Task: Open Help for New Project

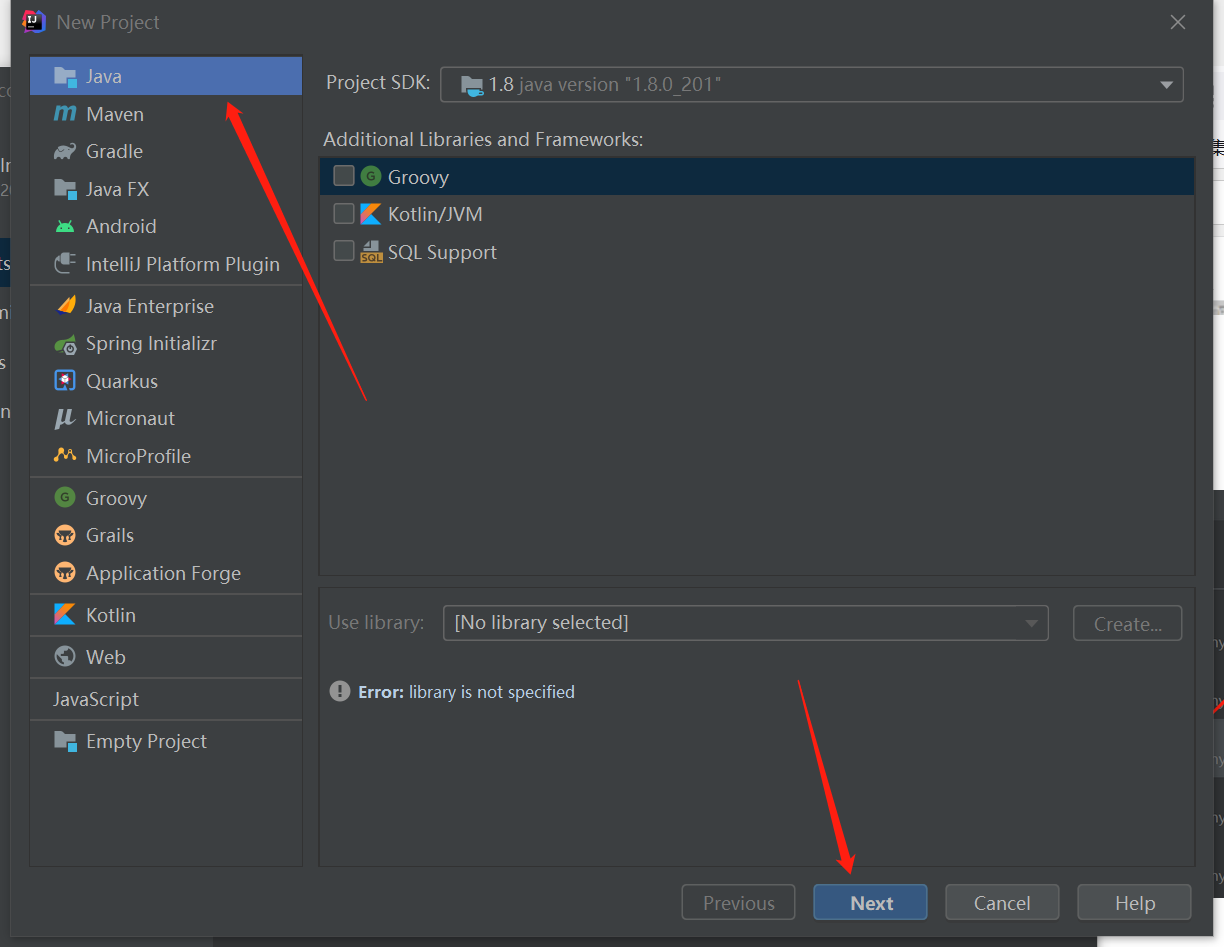Action: coord(1134,903)
